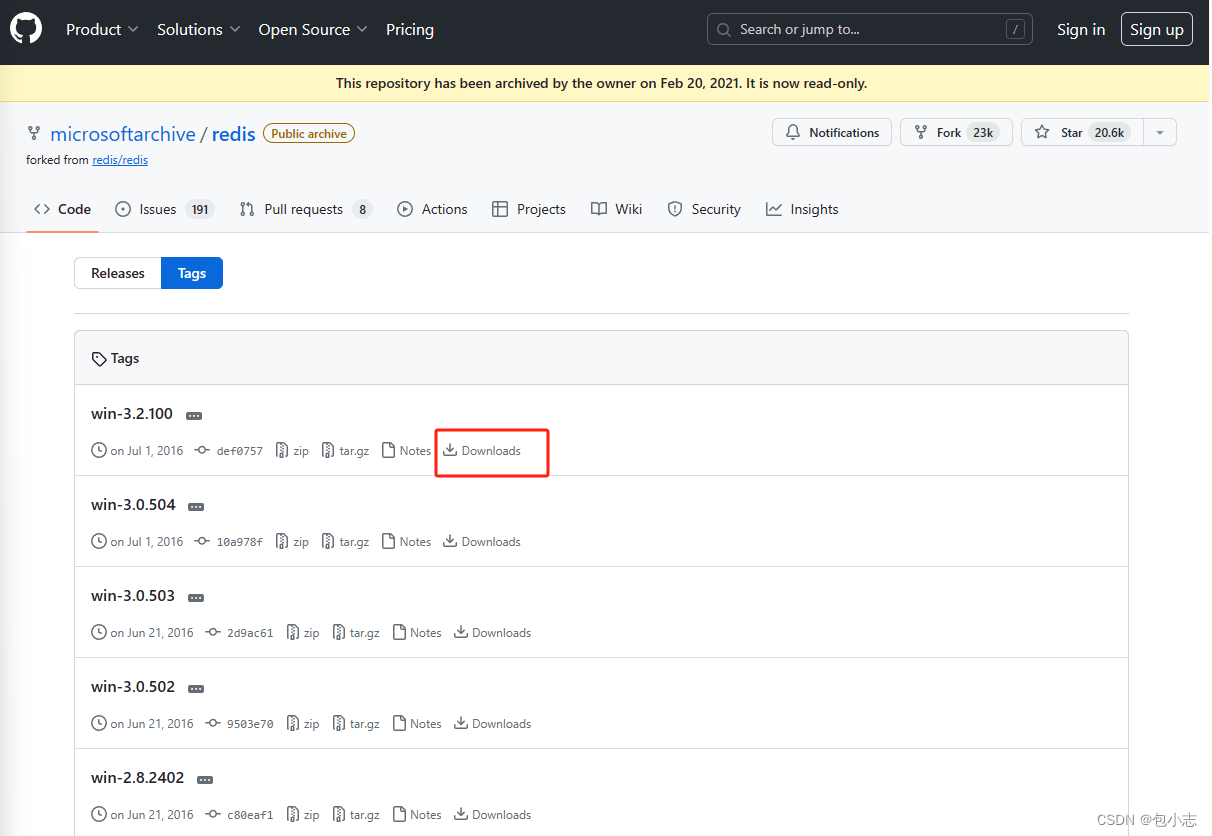This screenshot has height=836, width=1212.
Task: Open the Pricing page
Action: click(410, 30)
